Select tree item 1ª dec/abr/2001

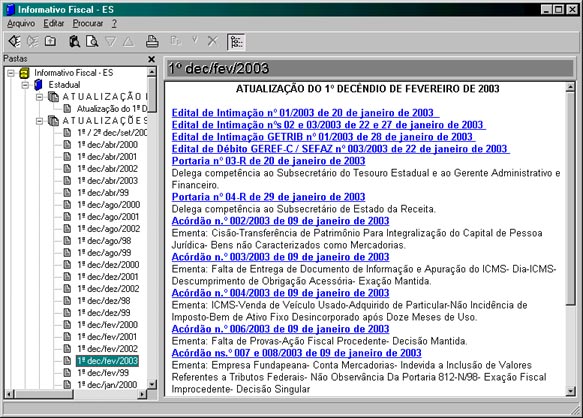click(107, 157)
